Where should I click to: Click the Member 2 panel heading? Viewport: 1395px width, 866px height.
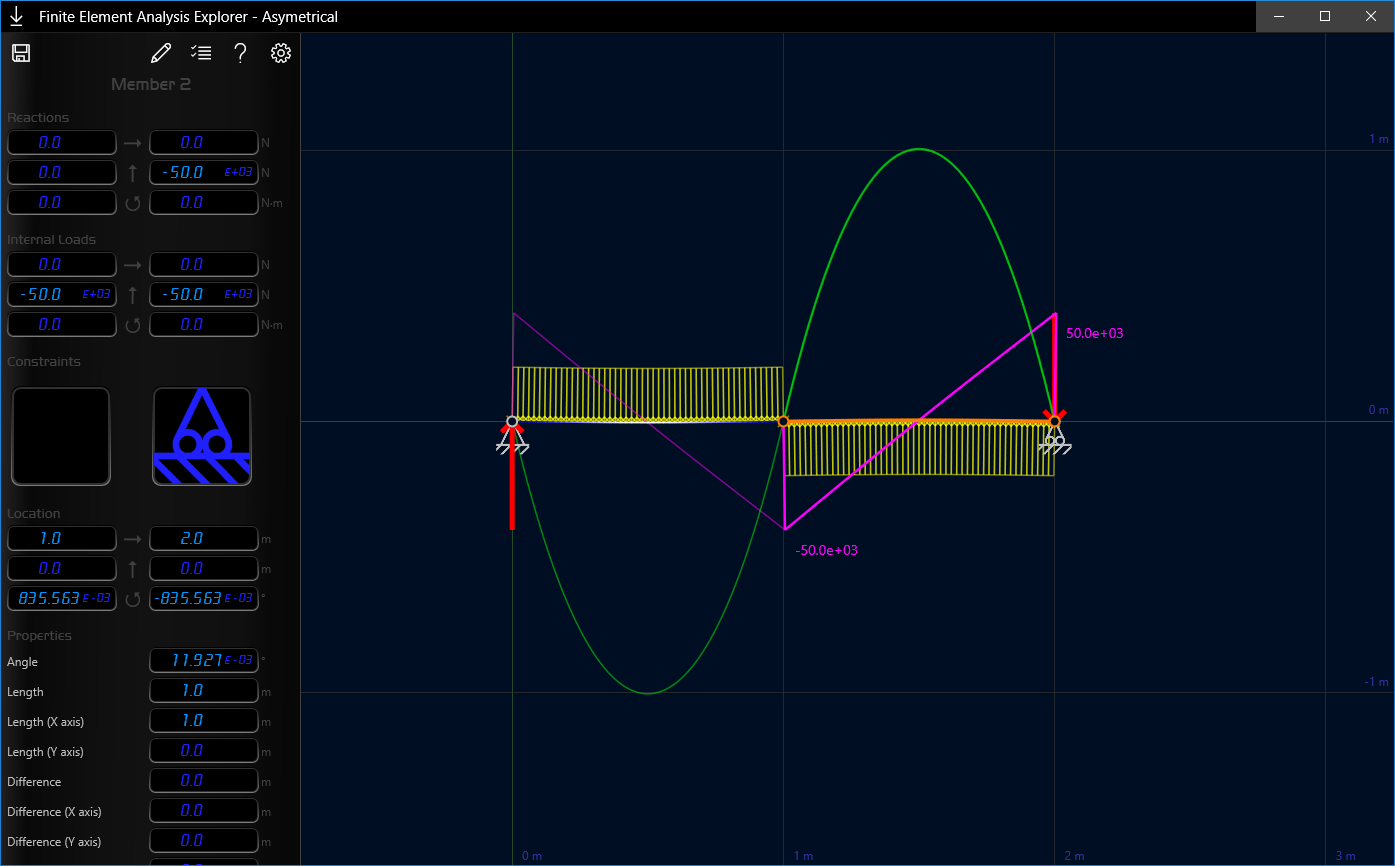[151, 84]
